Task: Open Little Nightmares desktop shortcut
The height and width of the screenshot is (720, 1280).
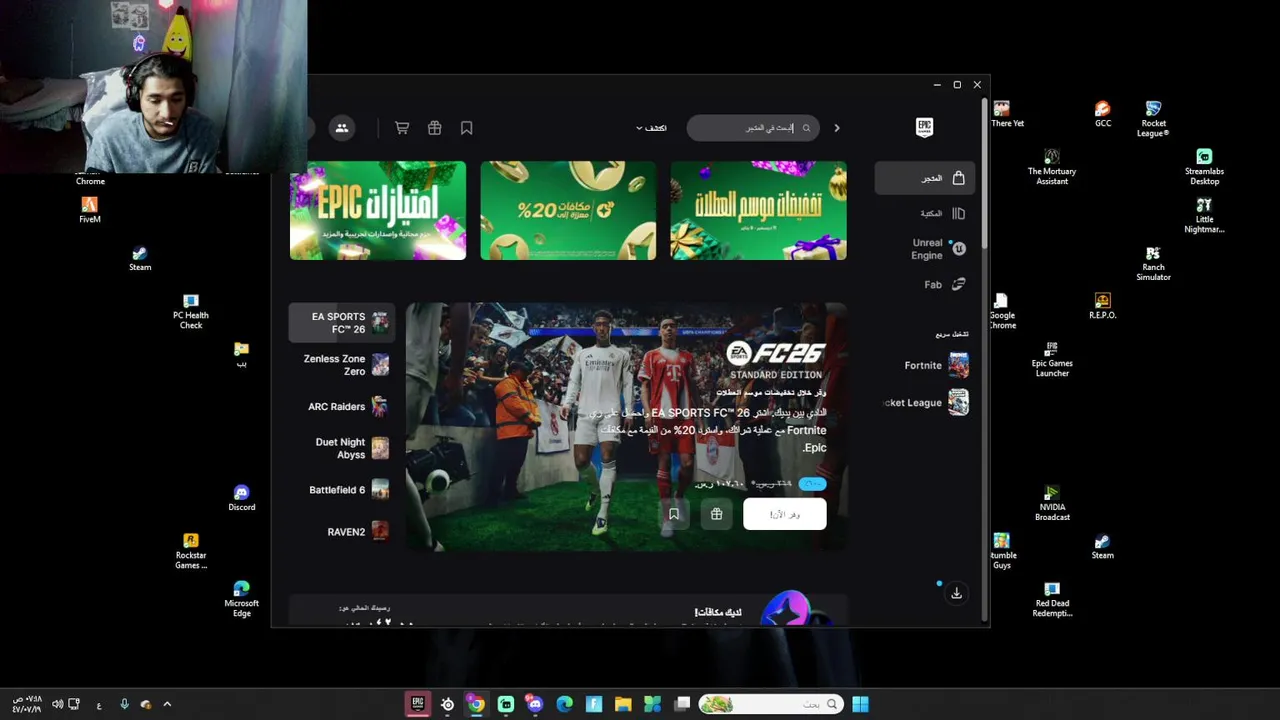Action: (x=1204, y=215)
